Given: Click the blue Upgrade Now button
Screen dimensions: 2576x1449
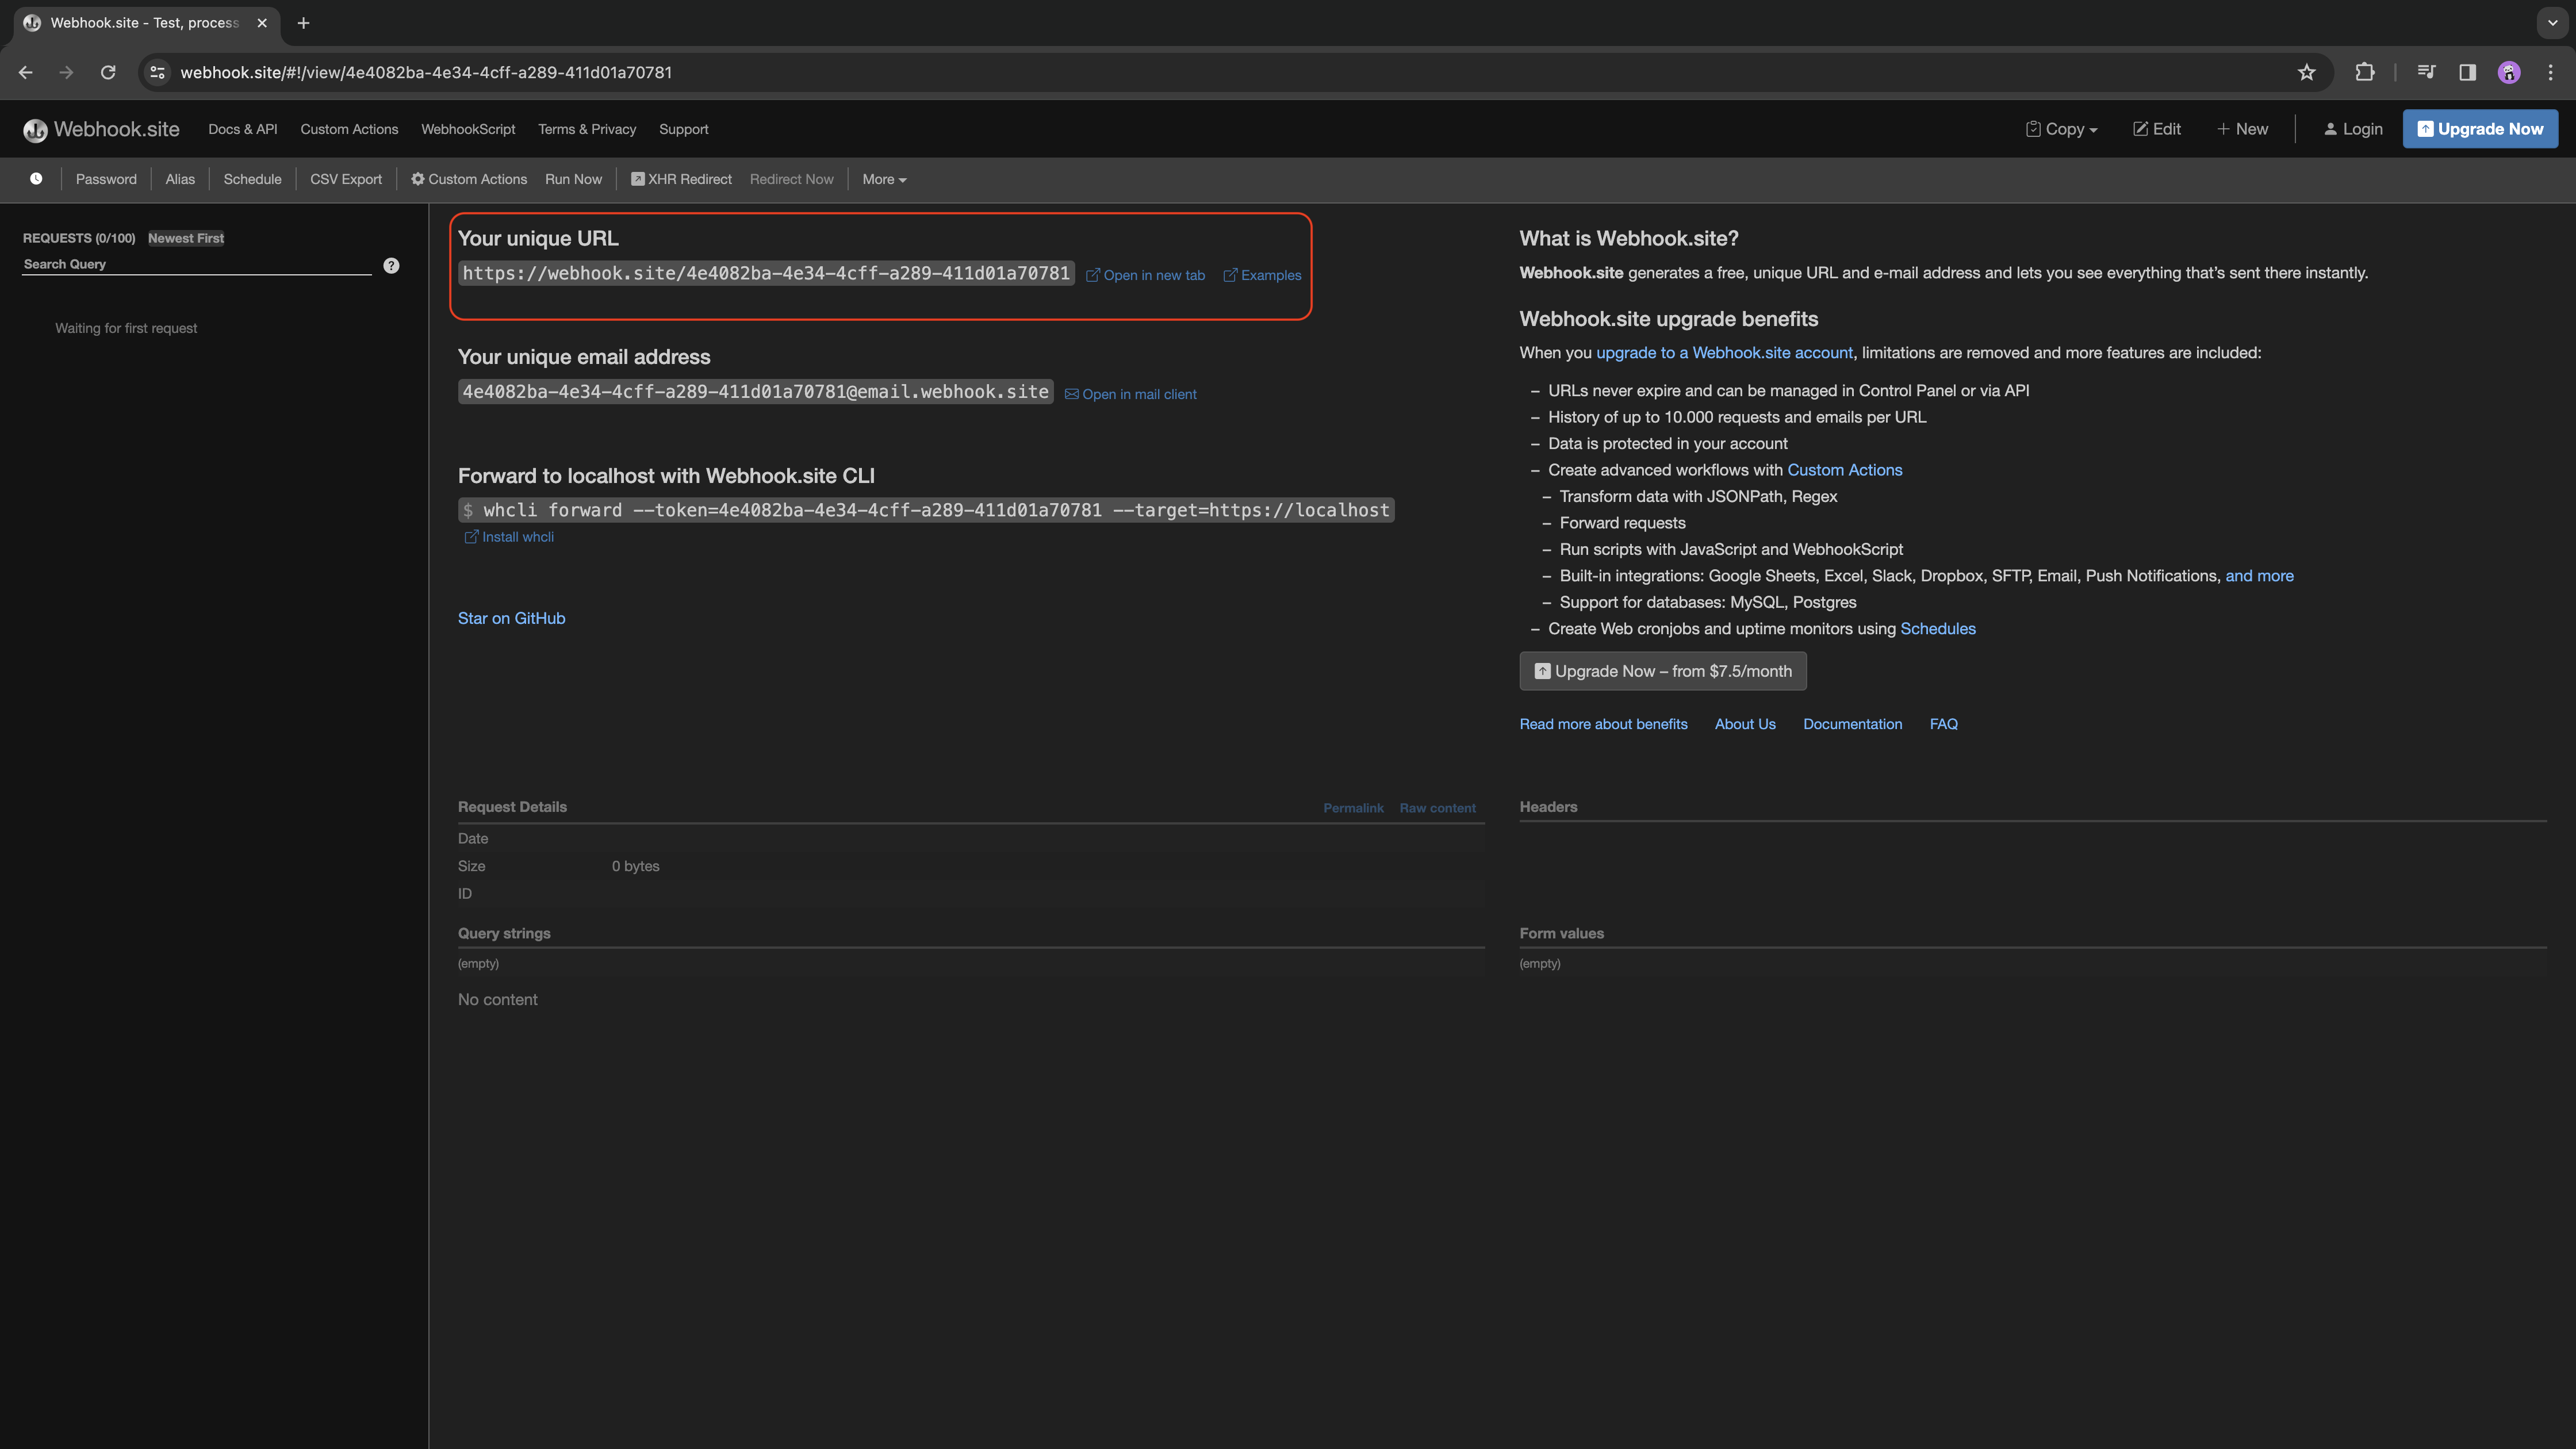Looking at the screenshot, I should [x=2480, y=129].
